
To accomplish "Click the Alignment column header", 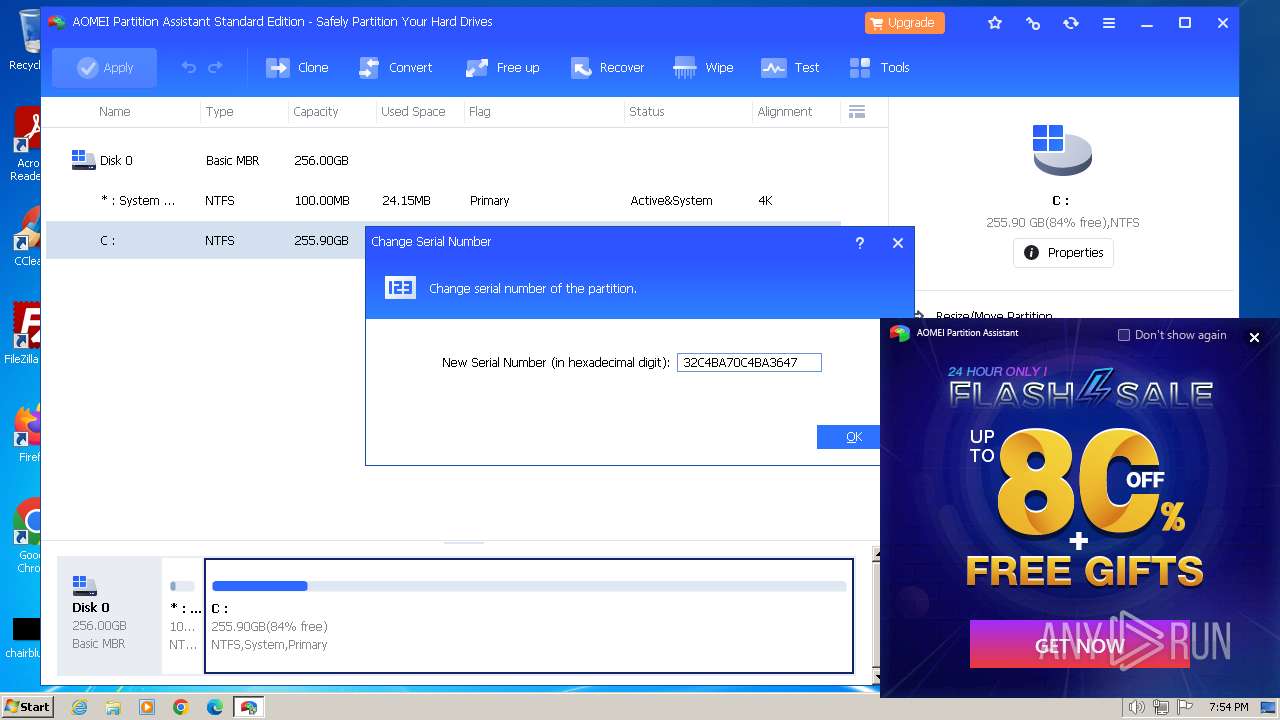I will [x=785, y=112].
